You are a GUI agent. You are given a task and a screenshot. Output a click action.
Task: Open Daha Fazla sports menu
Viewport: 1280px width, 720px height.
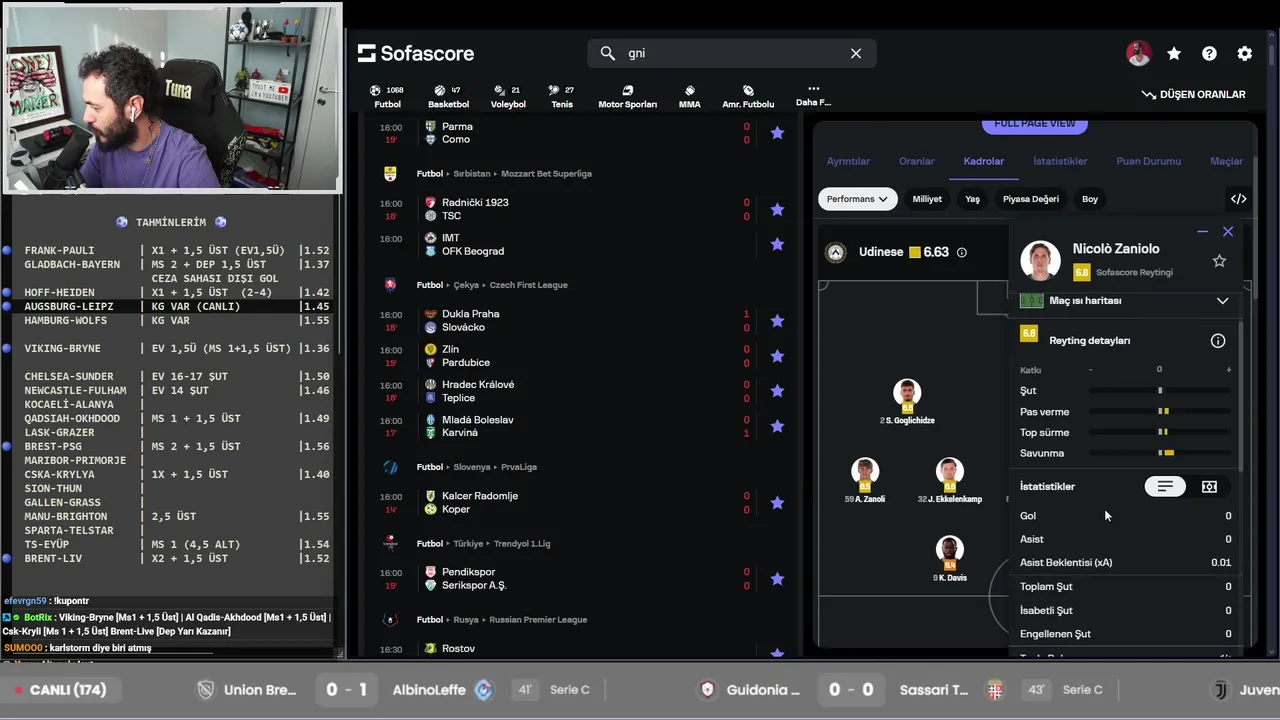click(813, 96)
